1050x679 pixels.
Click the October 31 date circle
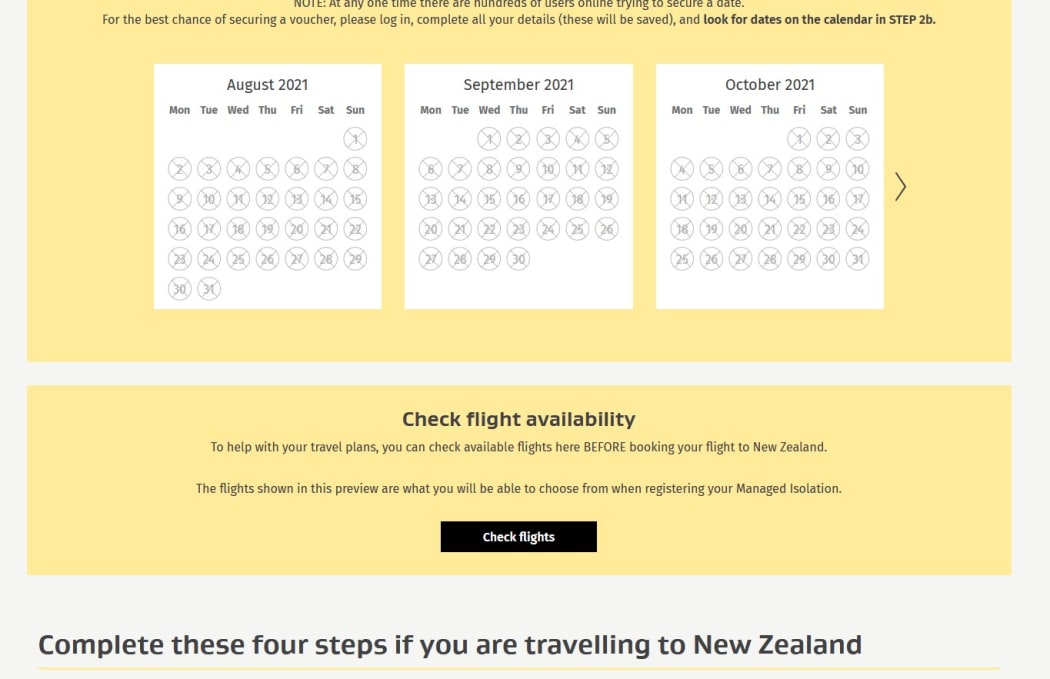tap(857, 259)
